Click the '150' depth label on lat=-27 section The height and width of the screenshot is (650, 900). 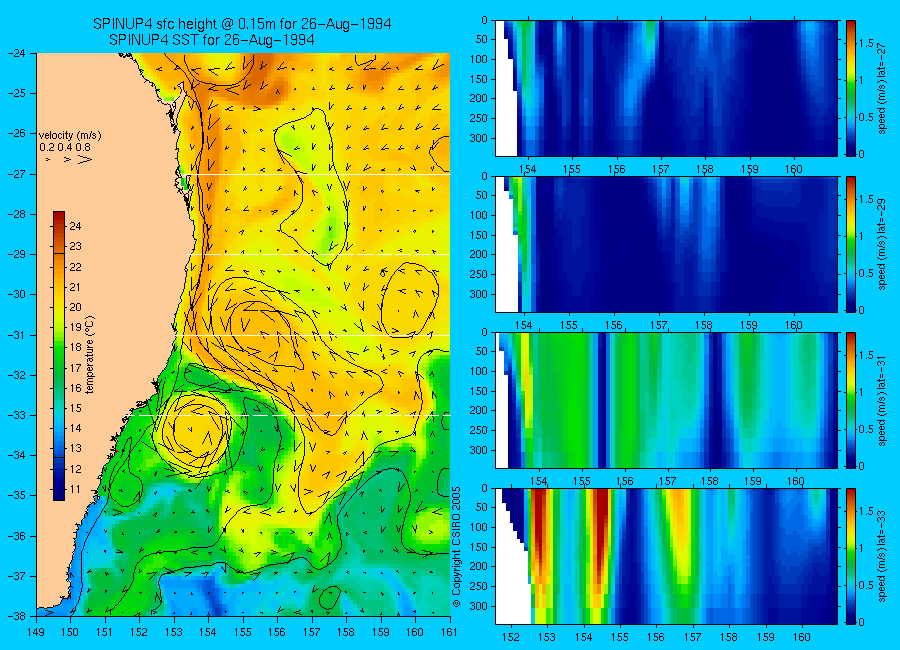479,79
